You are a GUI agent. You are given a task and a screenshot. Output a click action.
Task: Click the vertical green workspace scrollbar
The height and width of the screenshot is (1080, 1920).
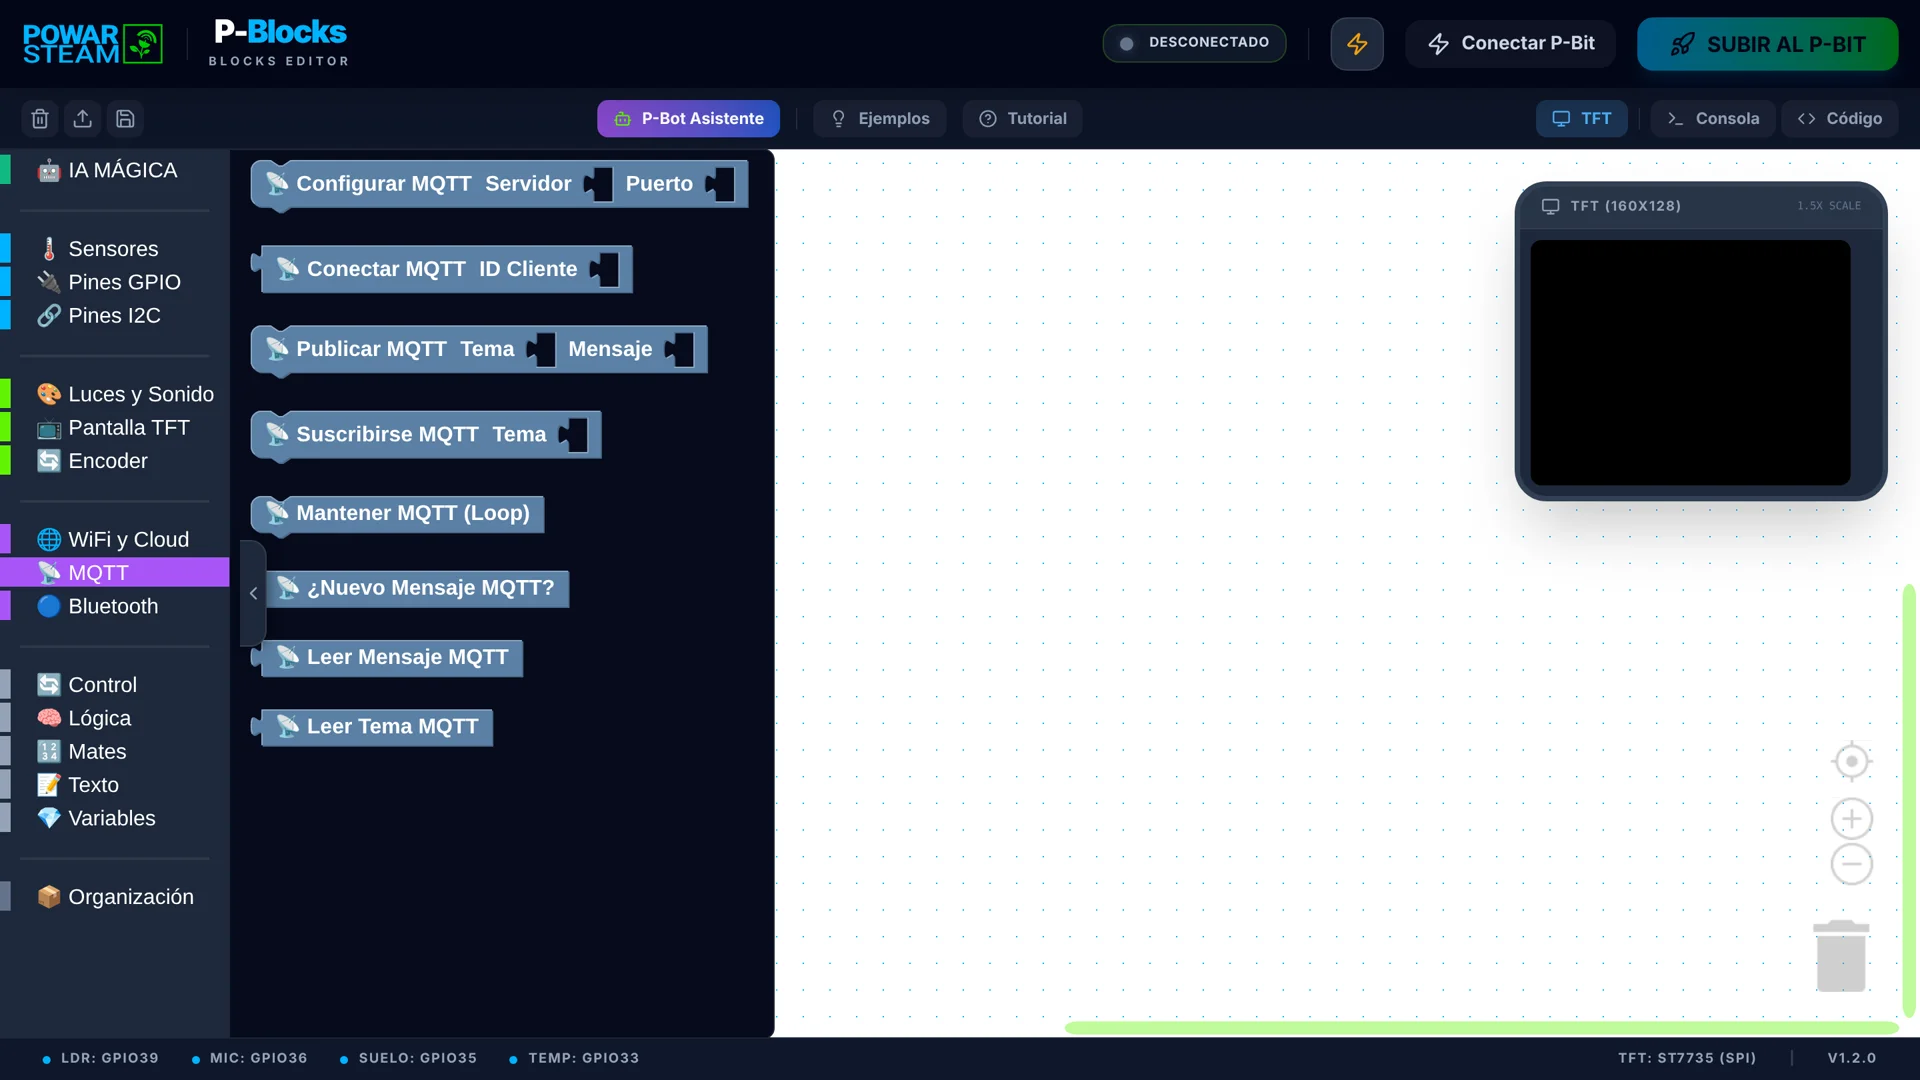[x=1909, y=800]
